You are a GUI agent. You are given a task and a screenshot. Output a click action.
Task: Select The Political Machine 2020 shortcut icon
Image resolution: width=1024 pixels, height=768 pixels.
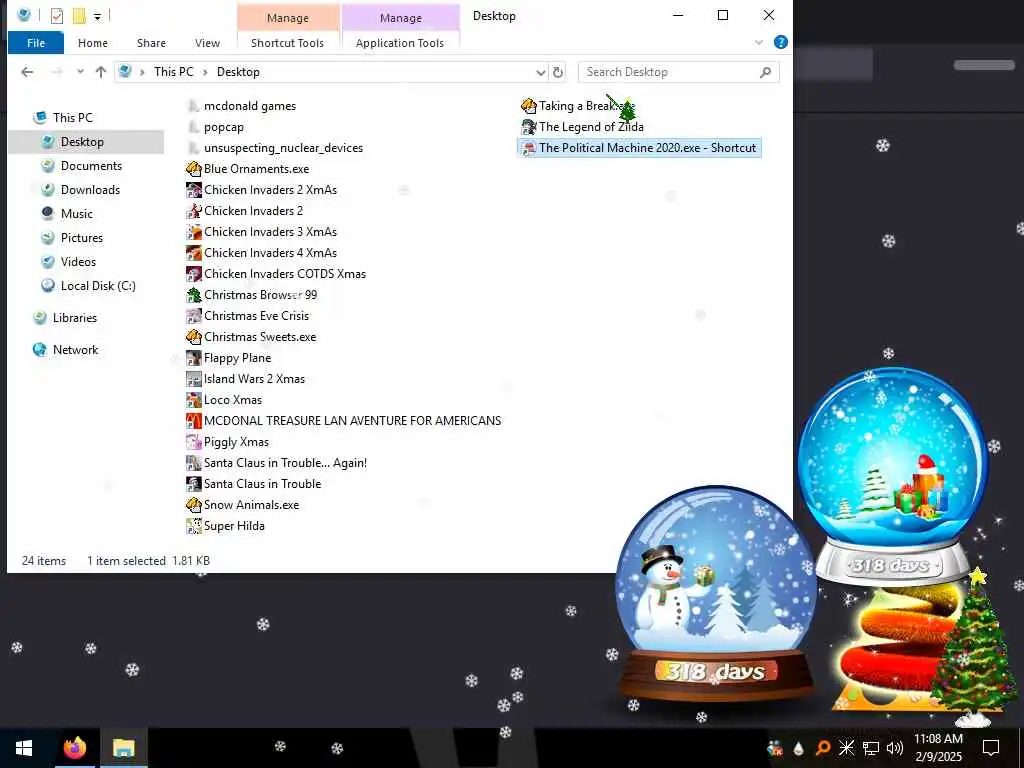528,148
